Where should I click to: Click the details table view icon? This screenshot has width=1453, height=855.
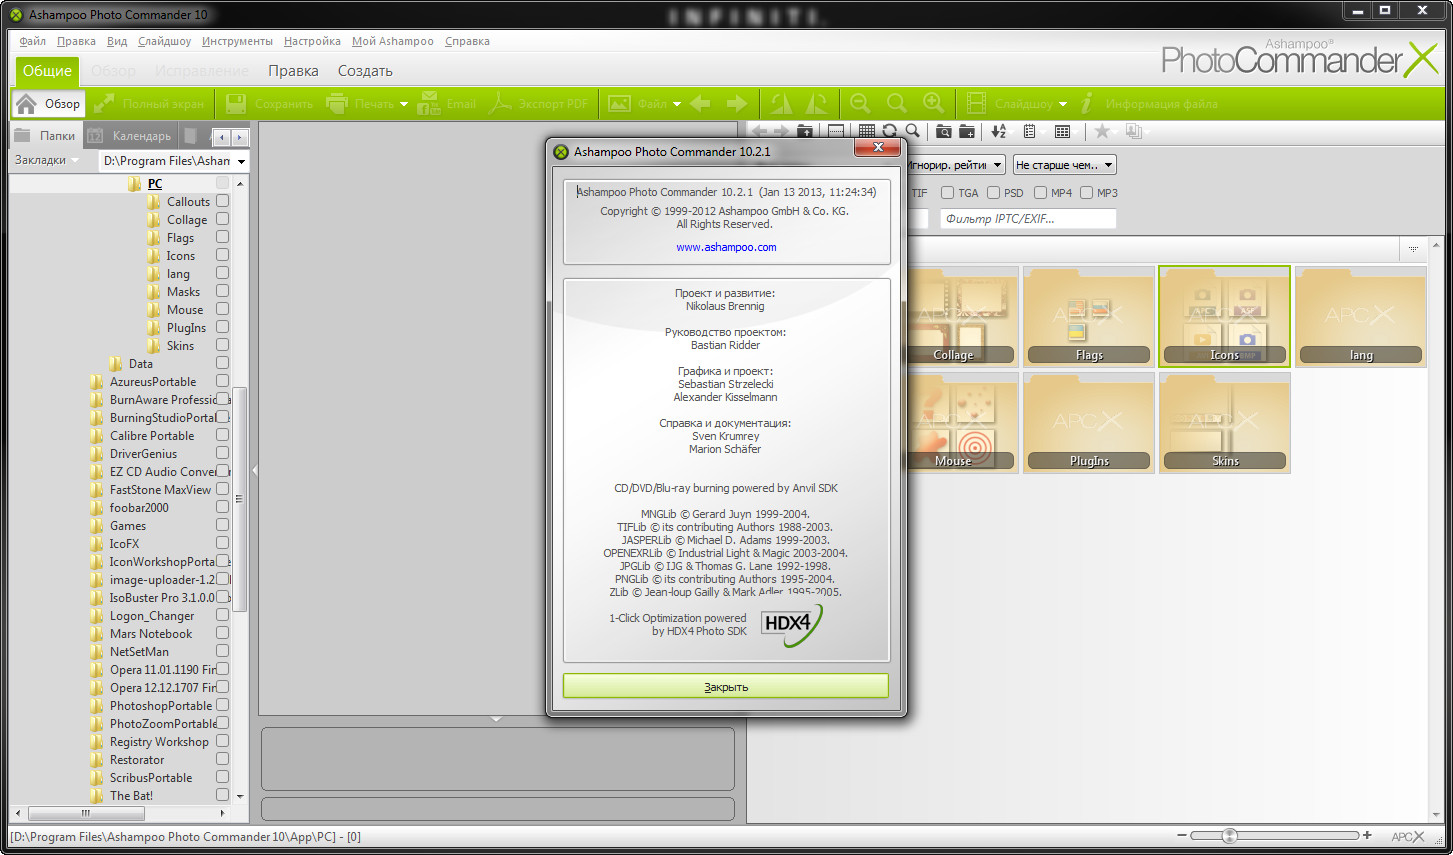pyautogui.click(x=1062, y=132)
